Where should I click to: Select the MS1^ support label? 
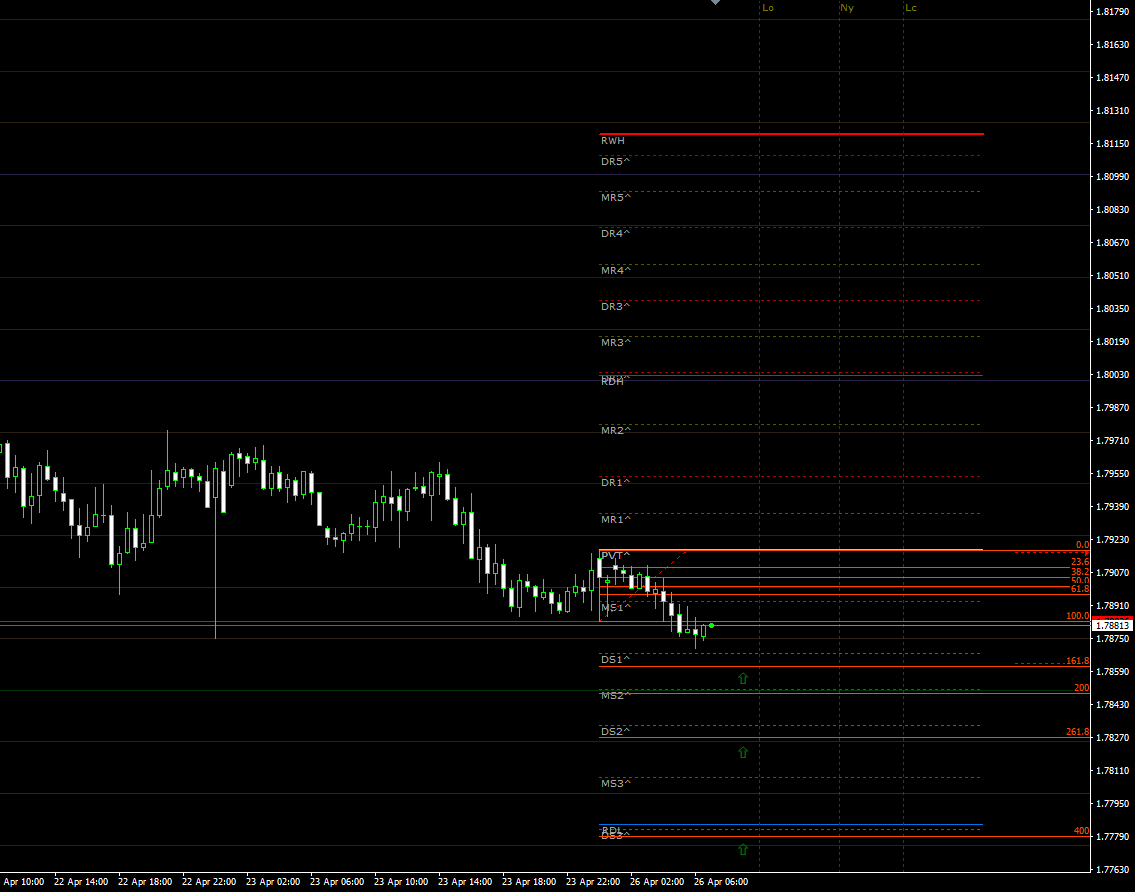click(616, 607)
